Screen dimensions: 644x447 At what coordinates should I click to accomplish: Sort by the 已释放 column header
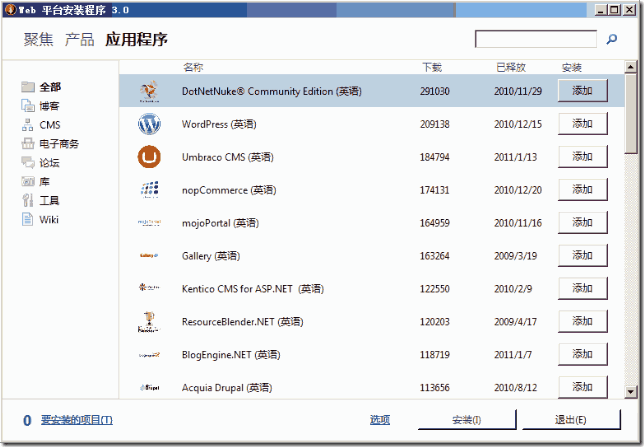pos(511,67)
